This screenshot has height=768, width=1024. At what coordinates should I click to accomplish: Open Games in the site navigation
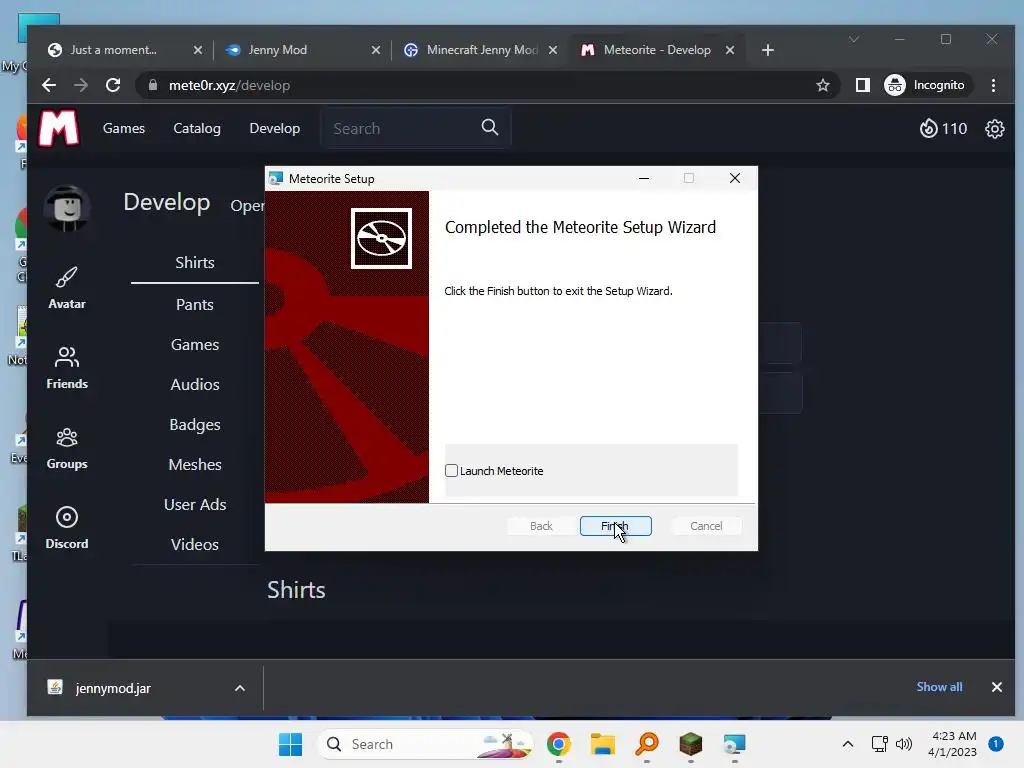click(123, 129)
